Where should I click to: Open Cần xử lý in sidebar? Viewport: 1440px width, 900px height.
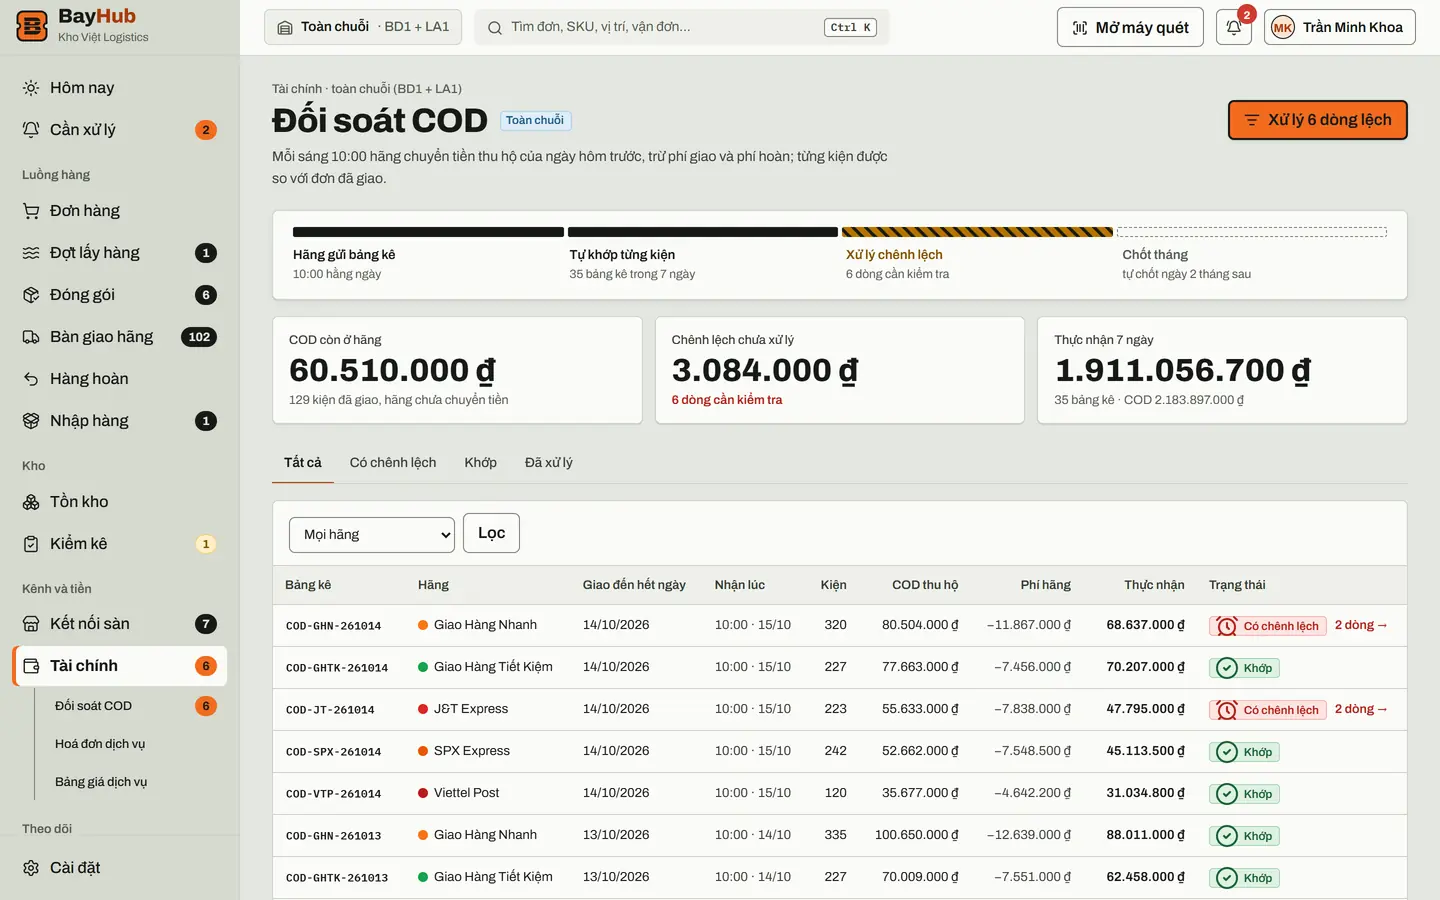pyautogui.click(x=120, y=130)
